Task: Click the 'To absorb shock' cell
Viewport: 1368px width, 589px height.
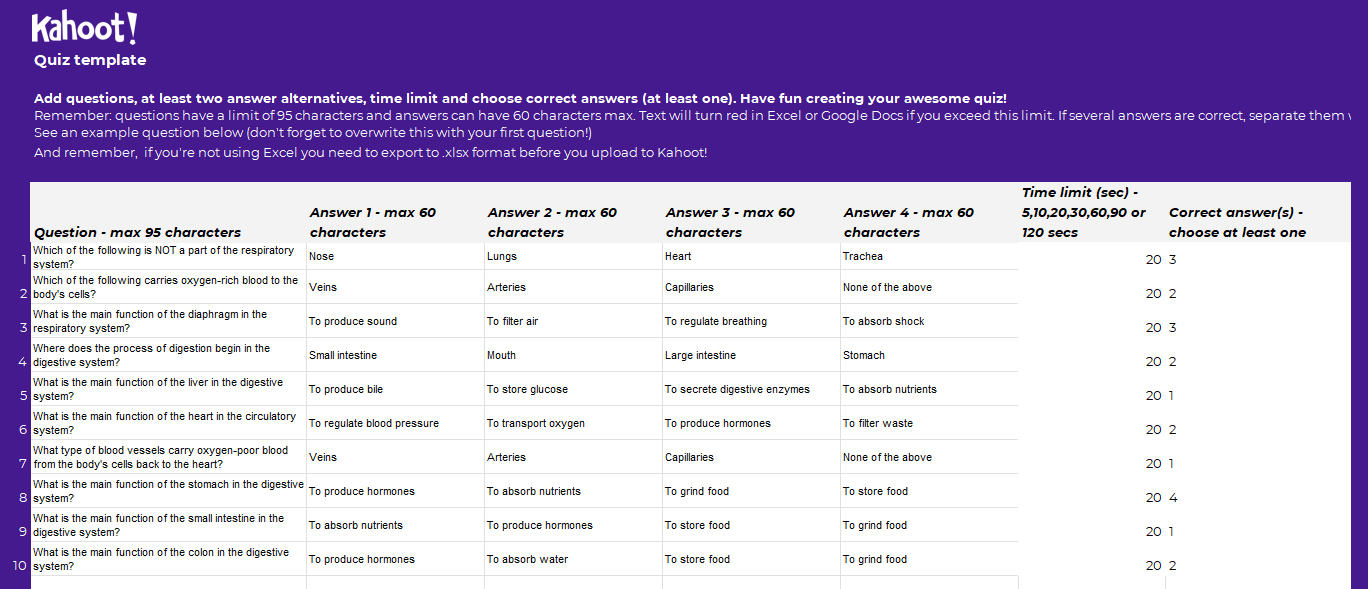Action: tap(929, 321)
